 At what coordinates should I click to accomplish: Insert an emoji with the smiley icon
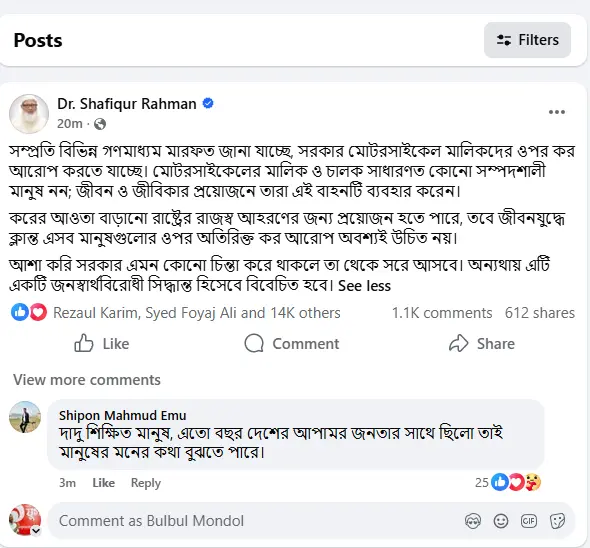click(x=501, y=521)
